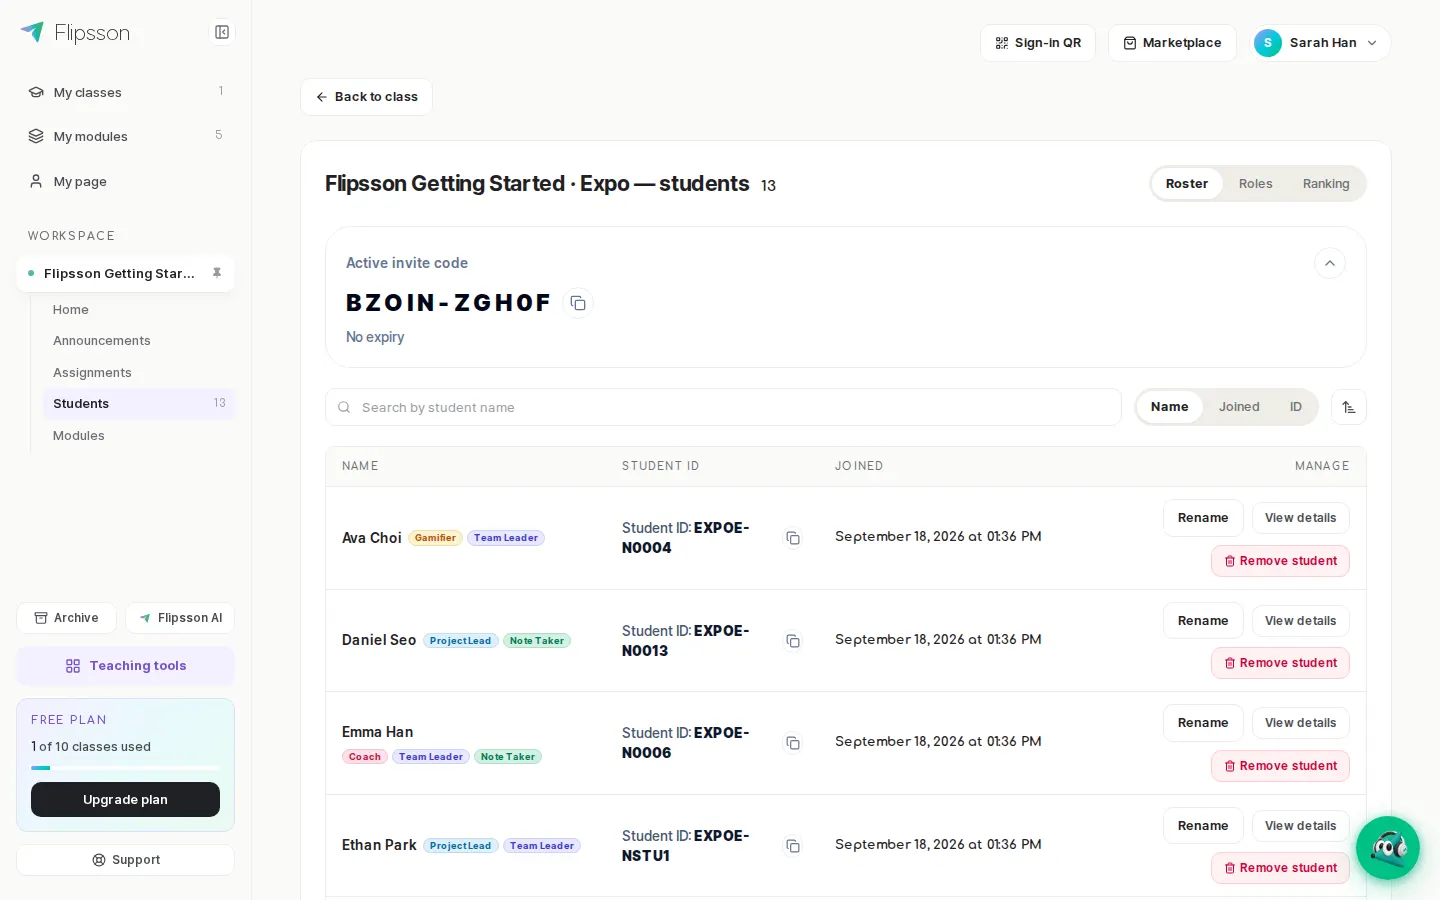Open My modules
1440x900 pixels.
tap(126, 136)
